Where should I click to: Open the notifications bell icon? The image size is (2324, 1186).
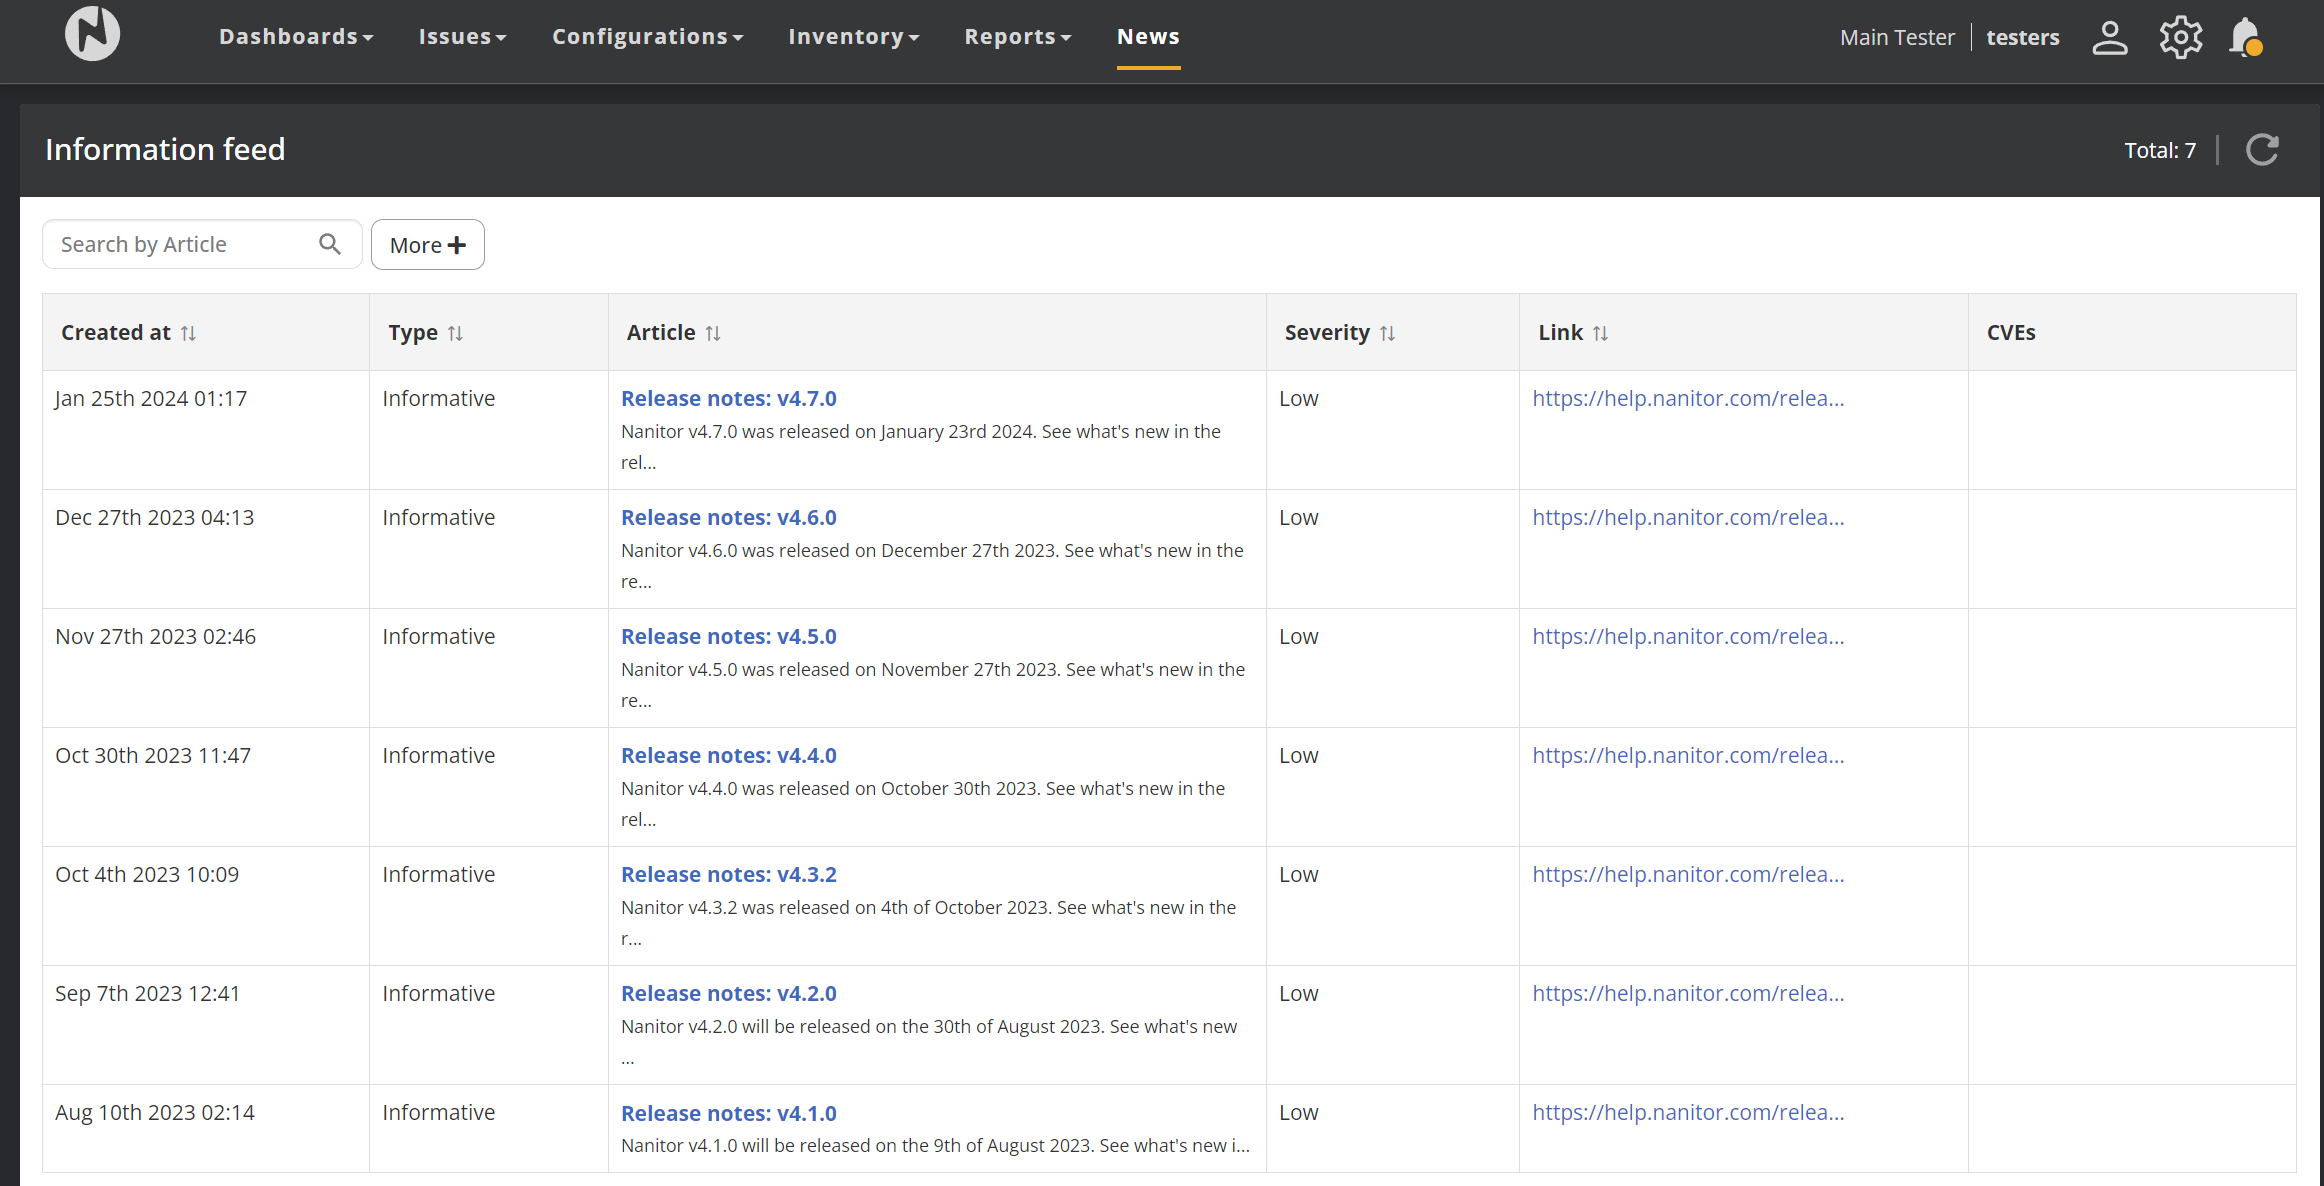pyautogui.click(x=2245, y=38)
